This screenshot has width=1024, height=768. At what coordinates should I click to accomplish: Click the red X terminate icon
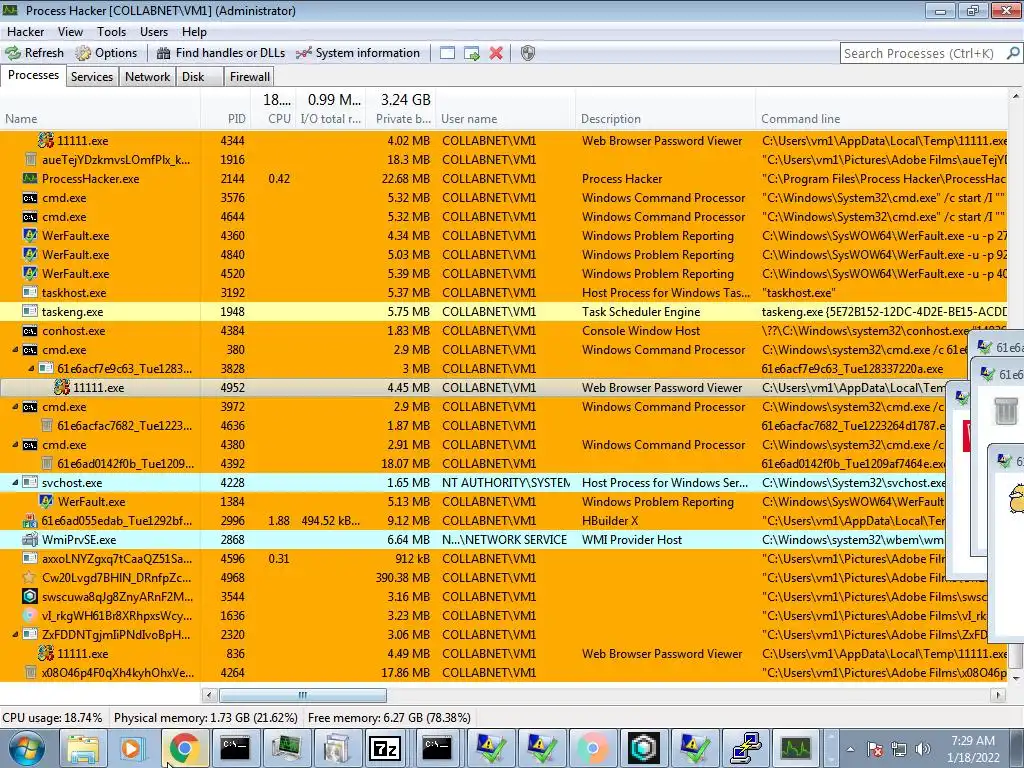[496, 53]
